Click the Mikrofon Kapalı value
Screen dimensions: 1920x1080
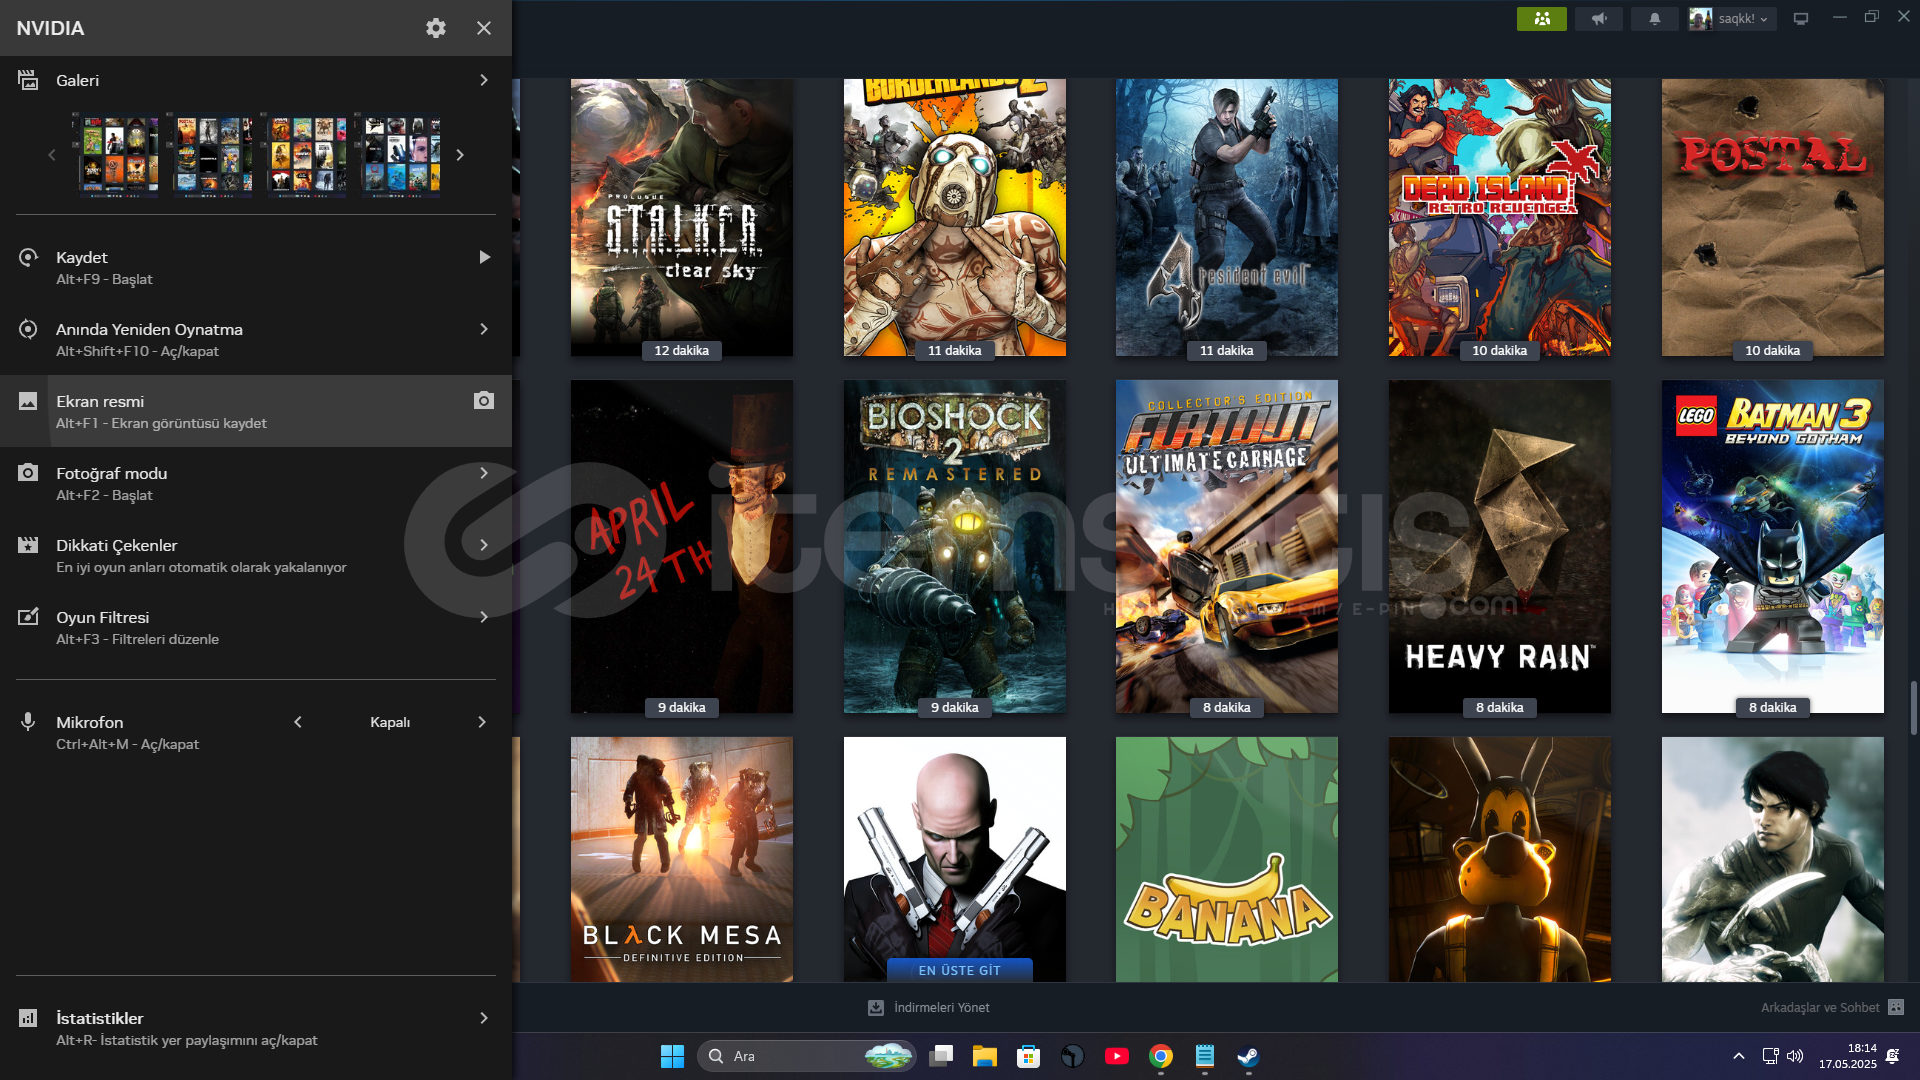[390, 722]
